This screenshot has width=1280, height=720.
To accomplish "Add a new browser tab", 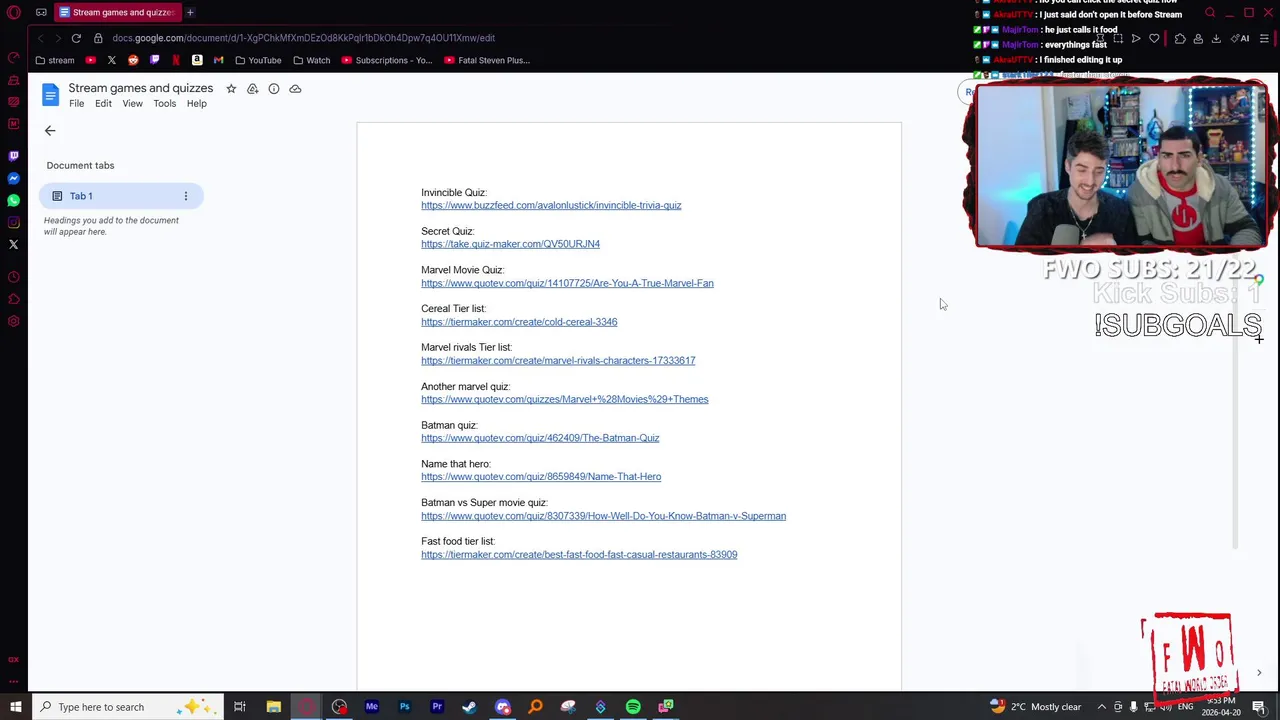I will 190,12.
